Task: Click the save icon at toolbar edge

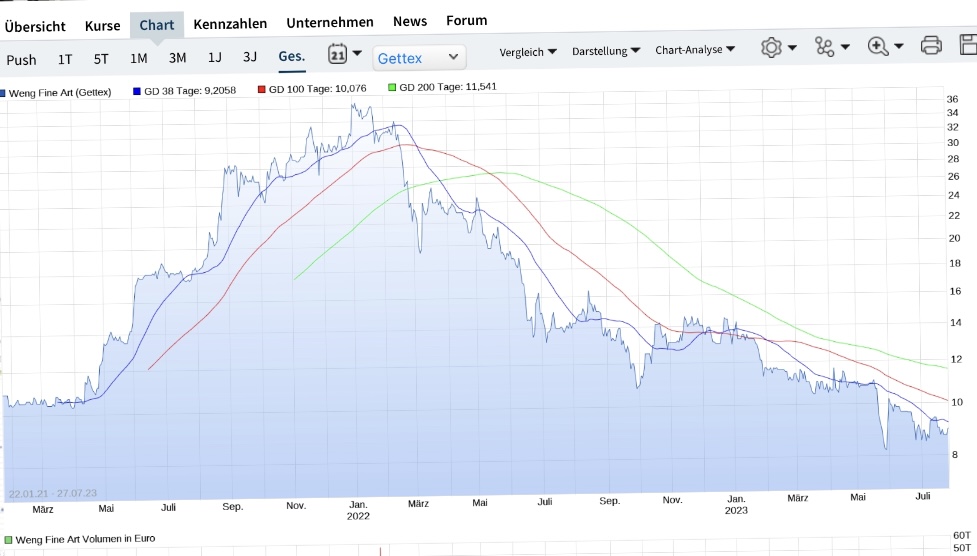Action: tap(968, 45)
